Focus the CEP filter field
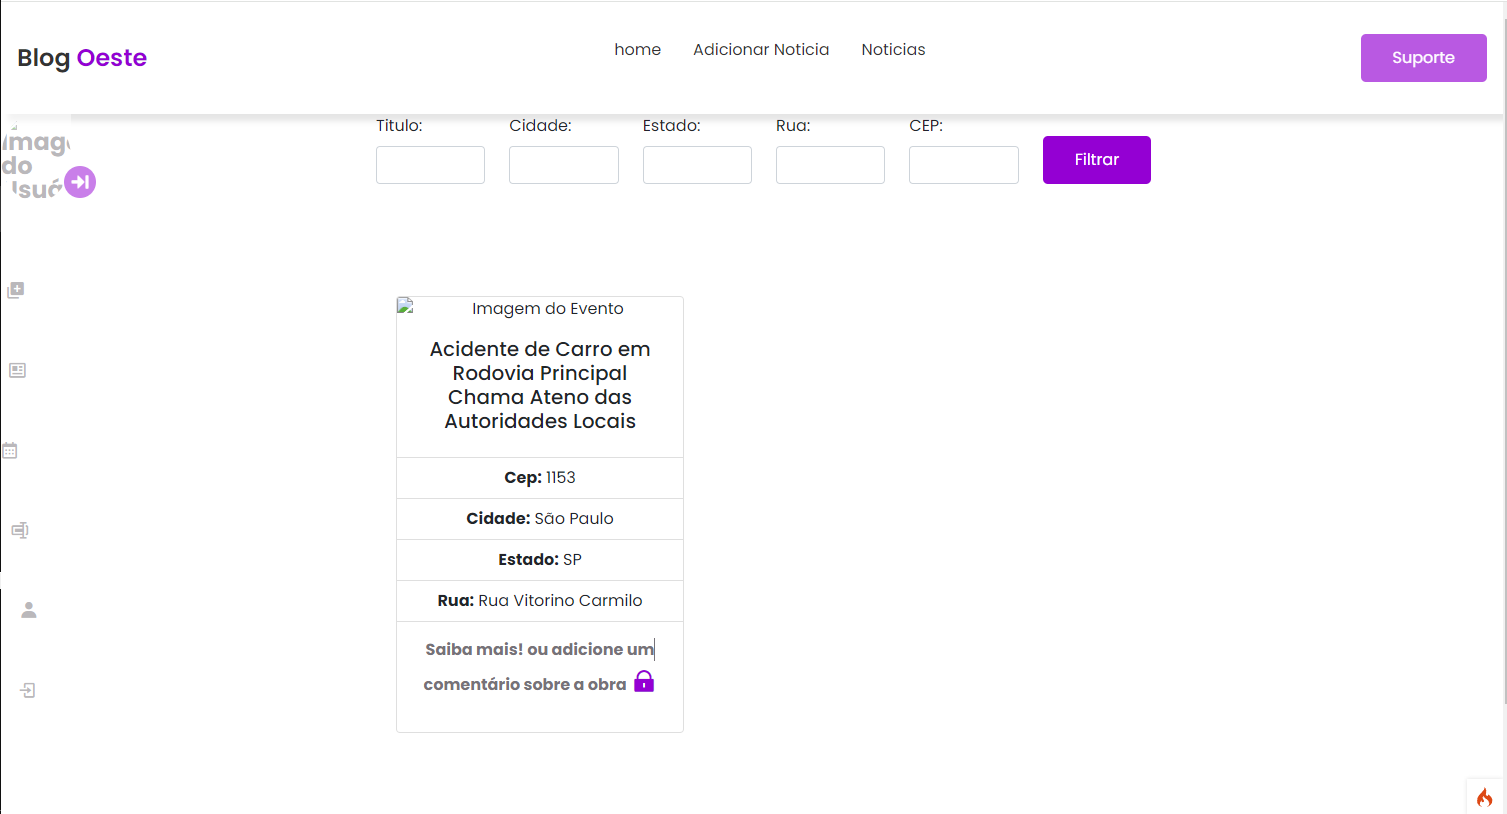The height and width of the screenshot is (814, 1507). coord(963,165)
